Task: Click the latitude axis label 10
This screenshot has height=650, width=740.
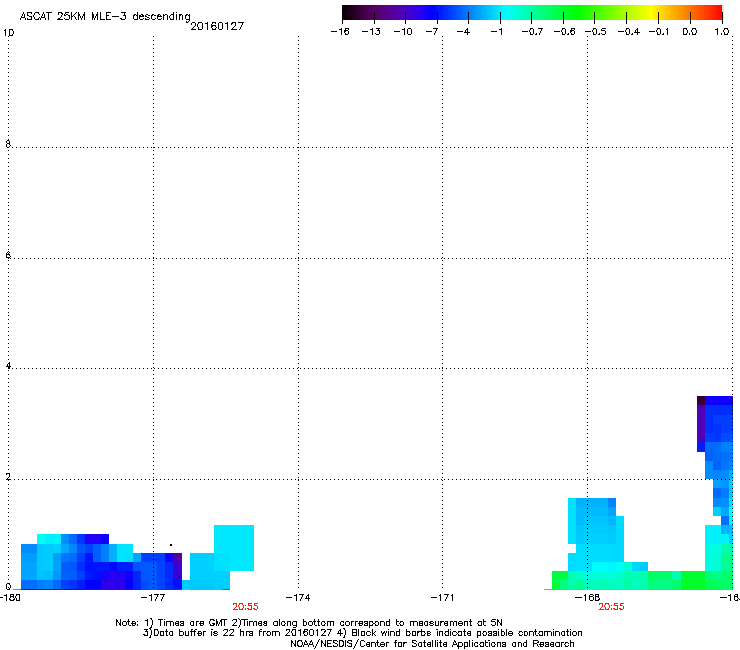Action: [x=8, y=33]
